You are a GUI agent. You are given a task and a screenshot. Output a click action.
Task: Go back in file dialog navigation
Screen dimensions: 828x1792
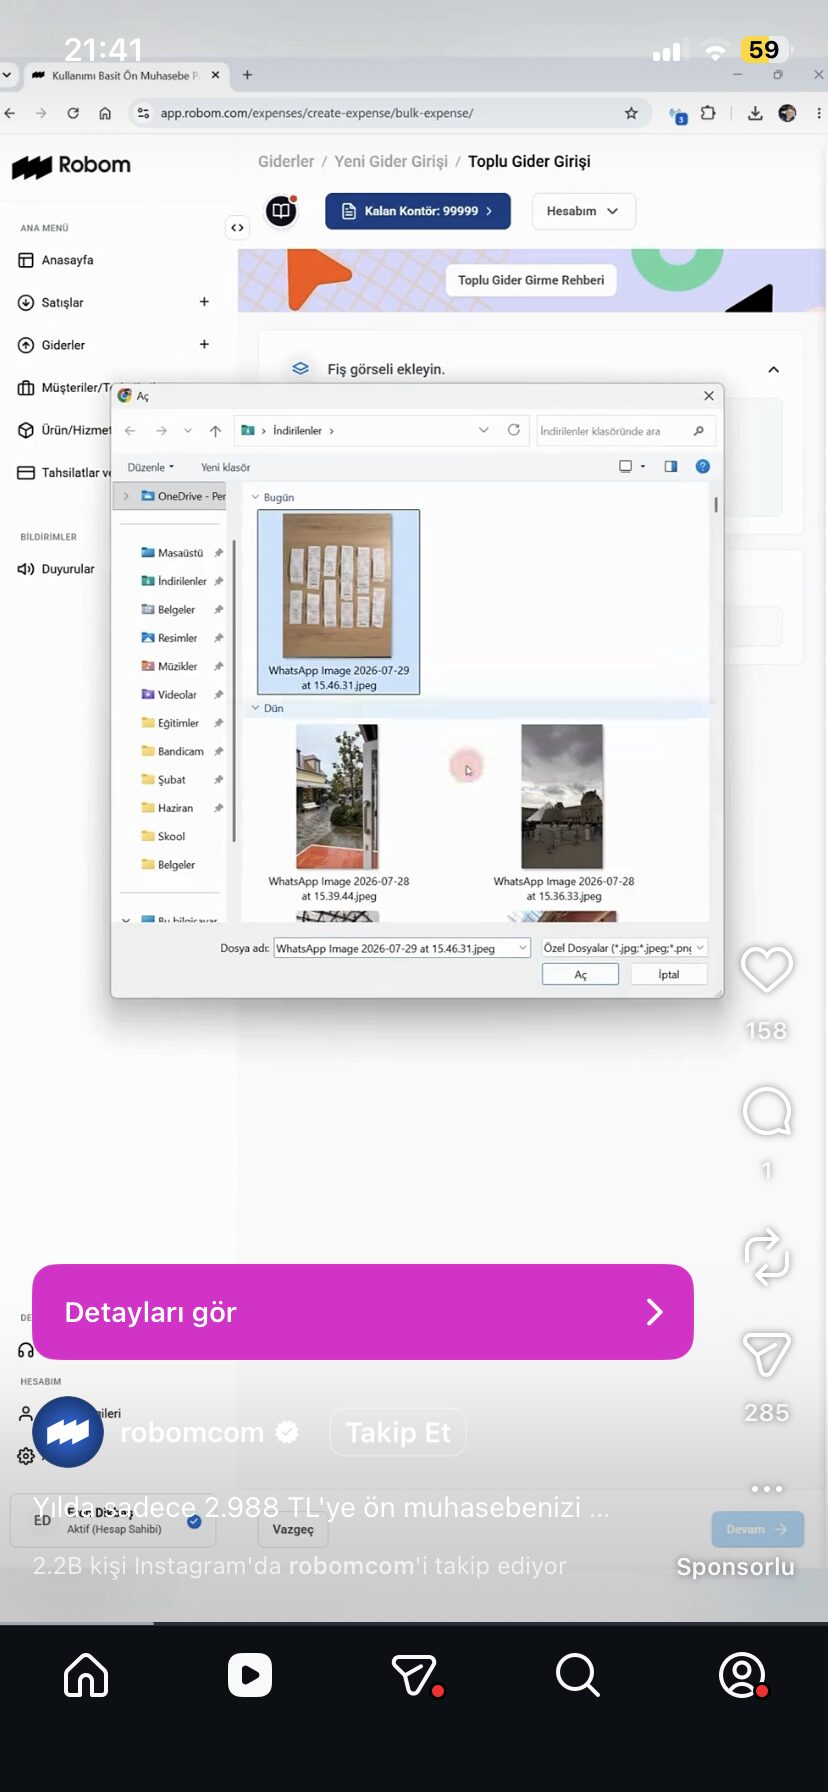(130, 431)
